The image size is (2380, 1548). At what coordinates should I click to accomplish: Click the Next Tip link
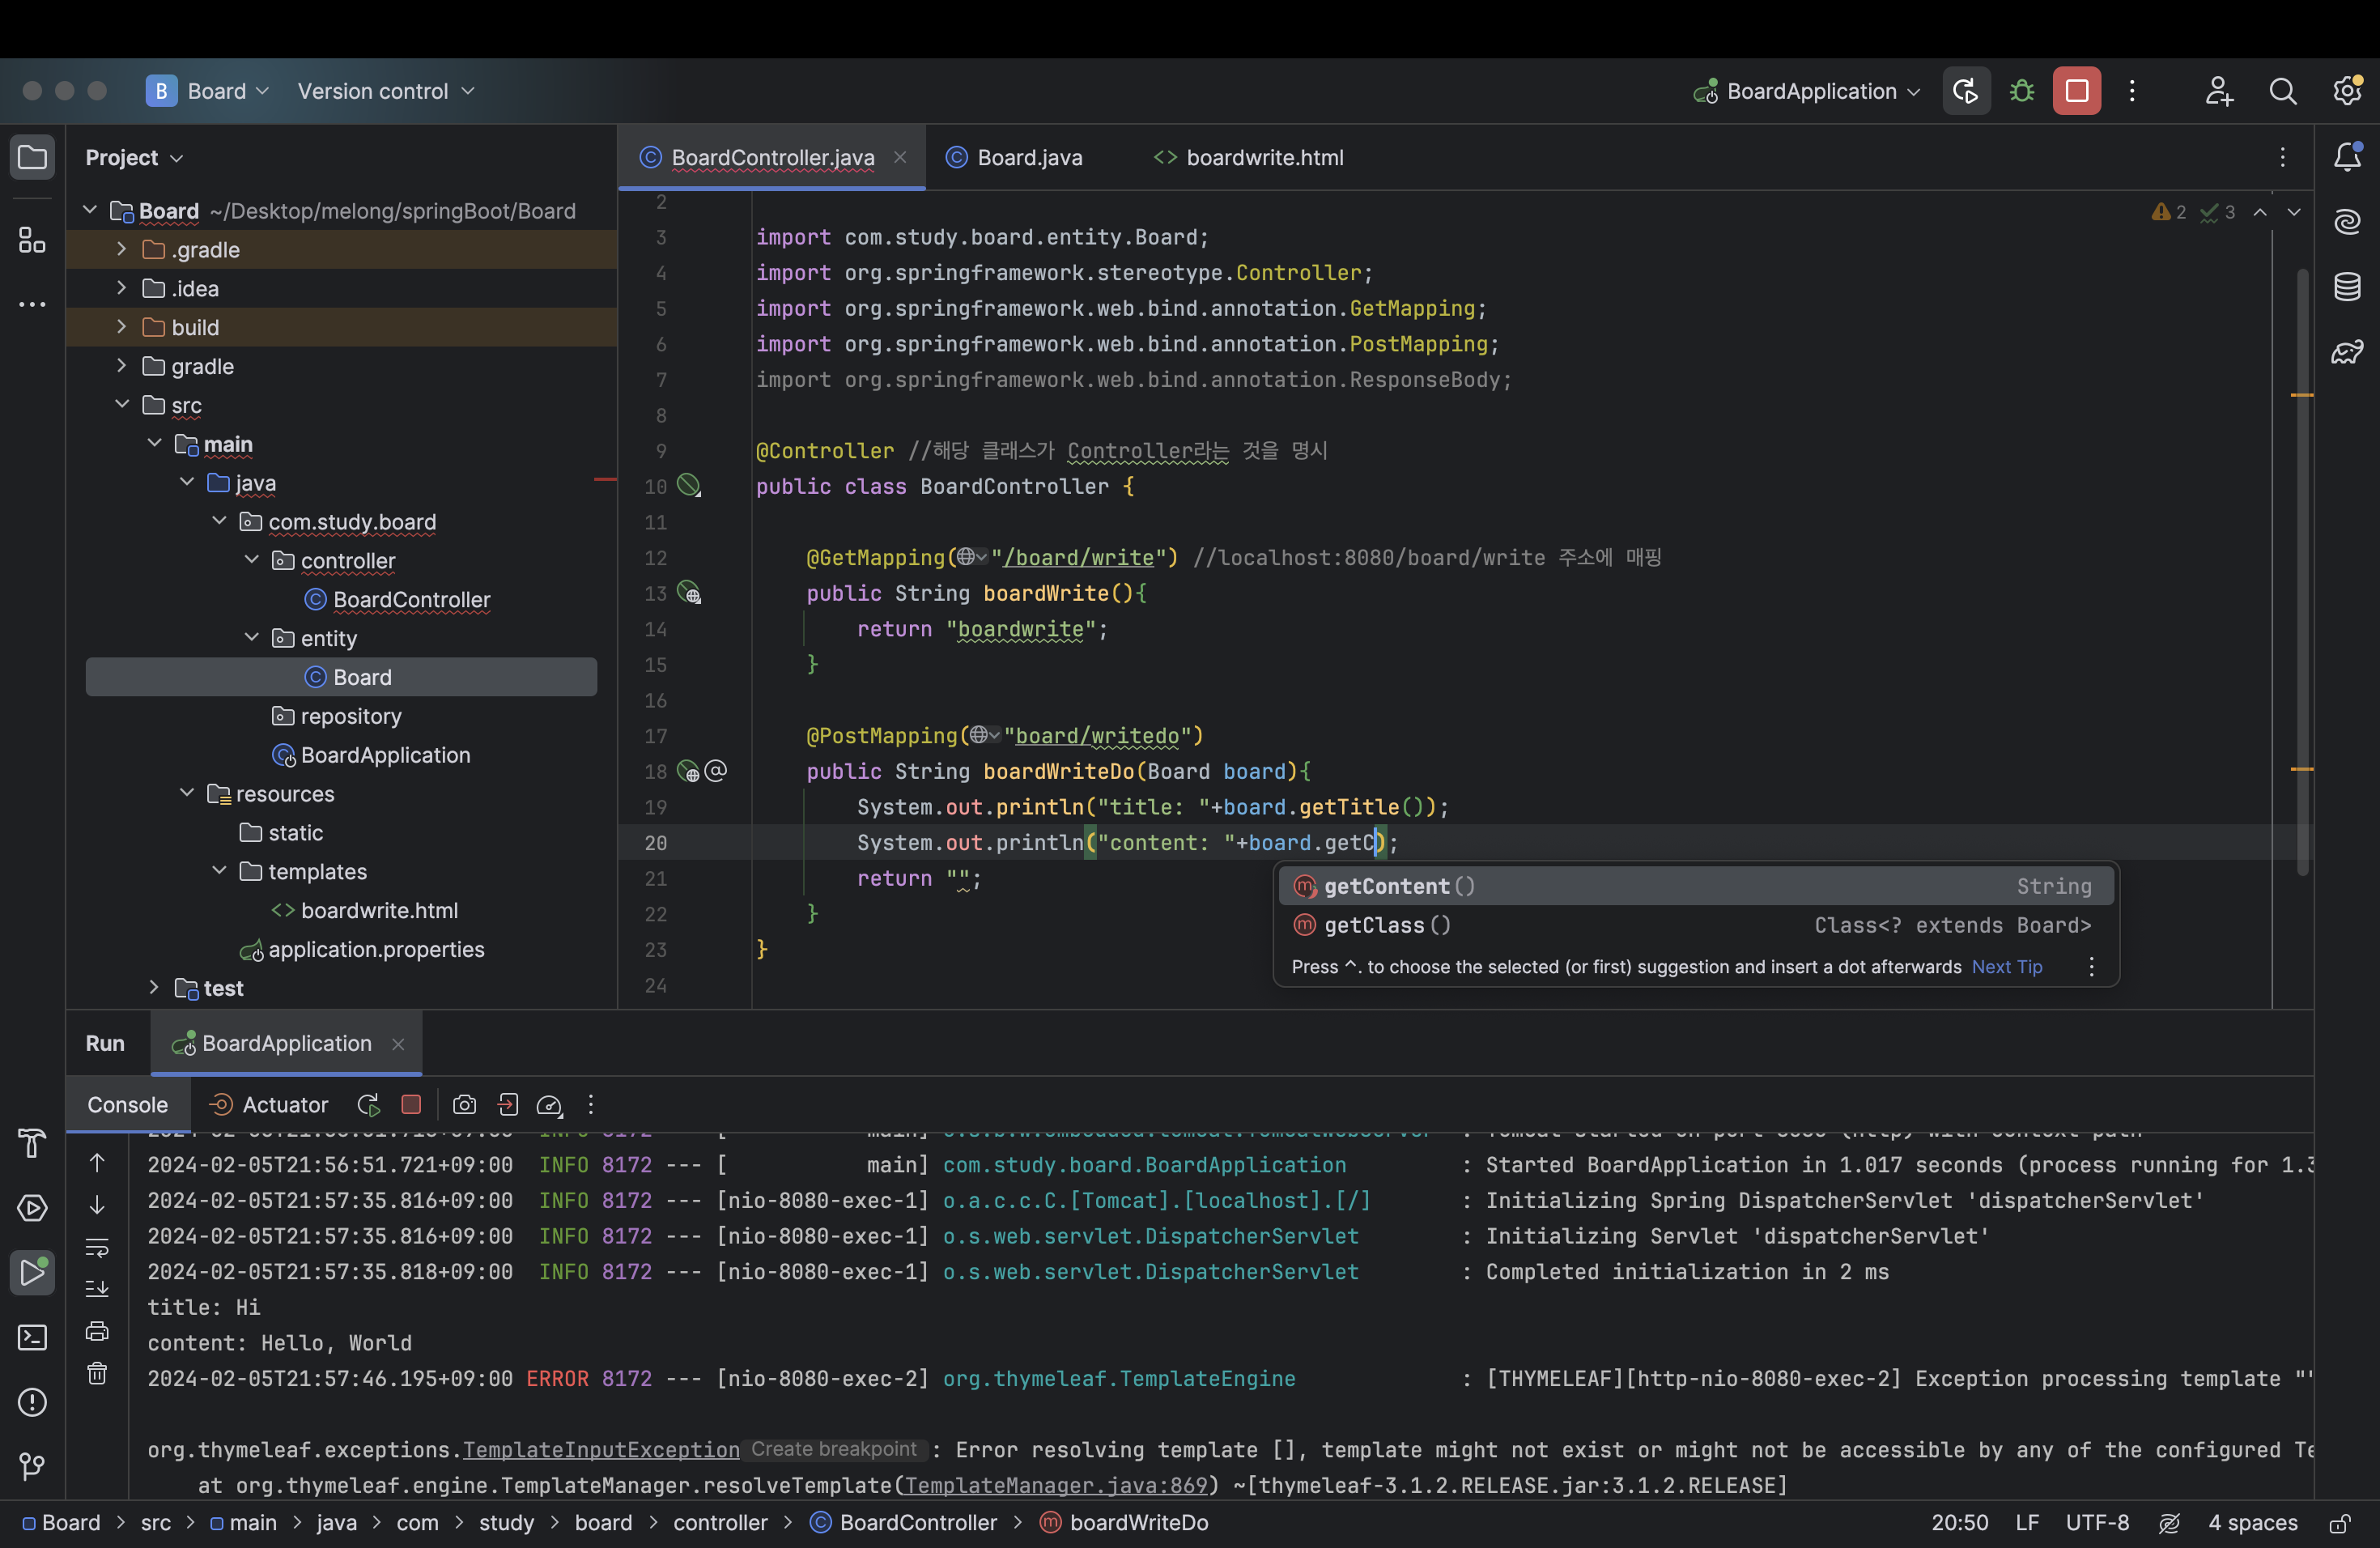[2006, 967]
